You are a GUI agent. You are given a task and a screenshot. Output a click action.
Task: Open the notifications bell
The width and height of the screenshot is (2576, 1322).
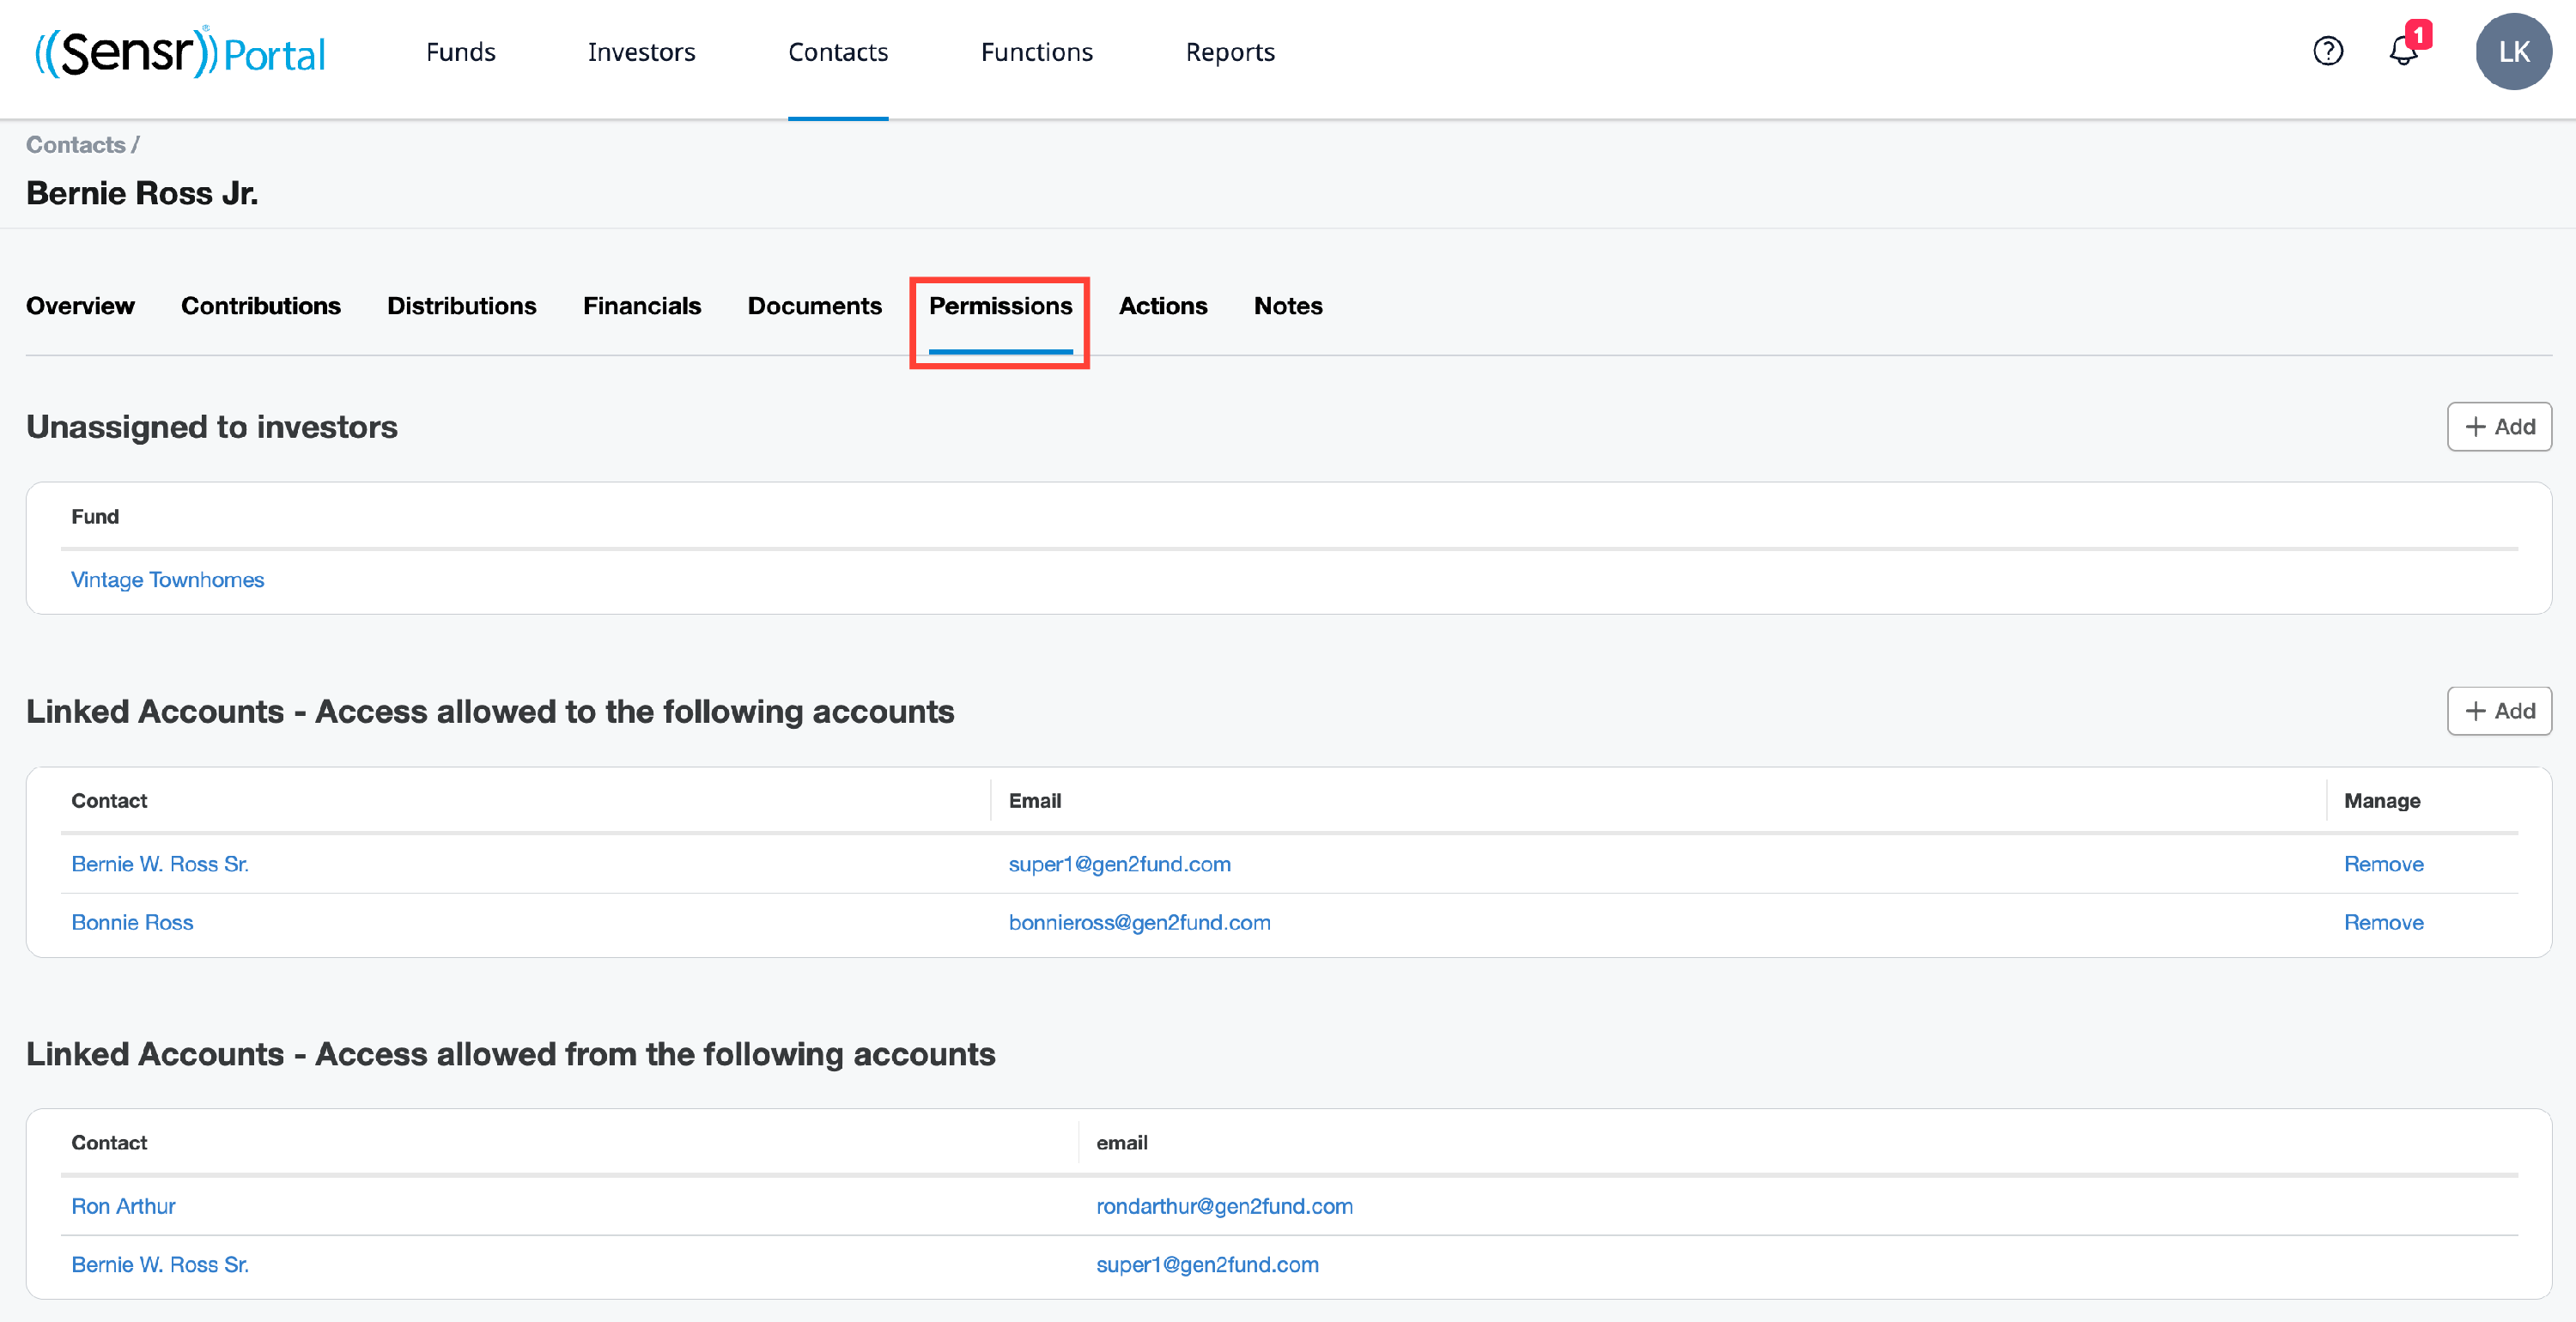2404,51
